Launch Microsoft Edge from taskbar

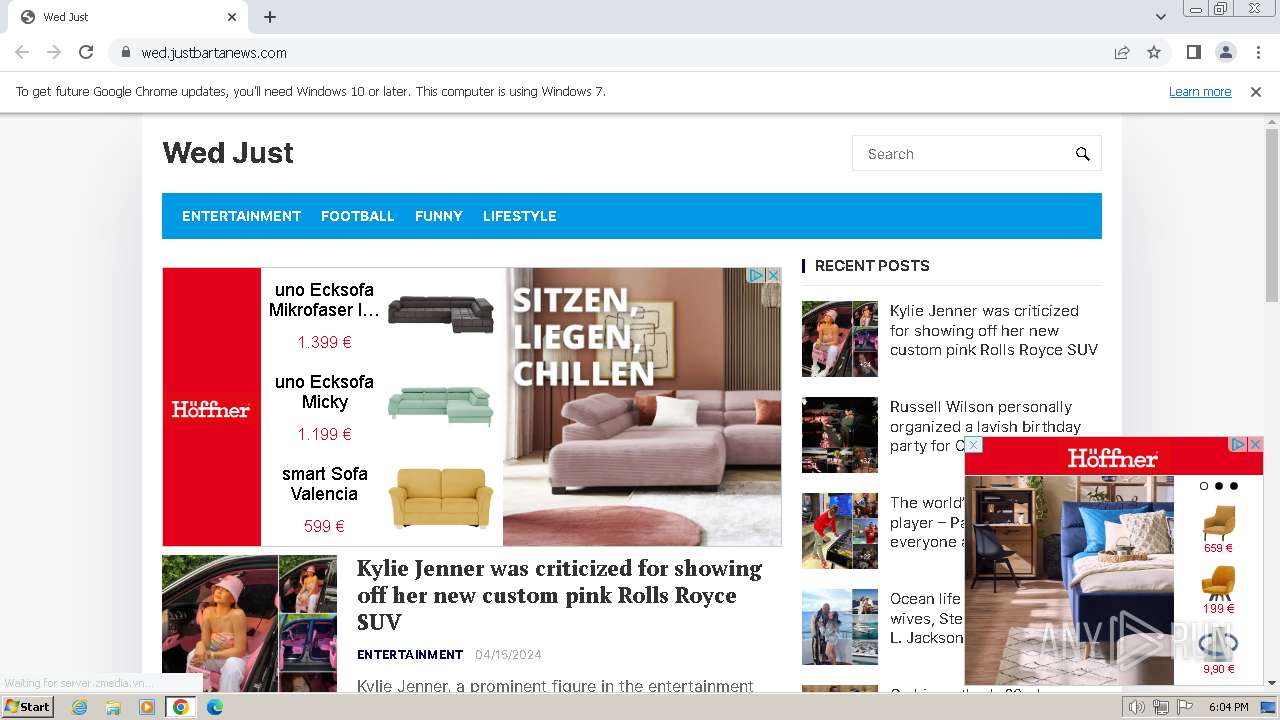pos(215,707)
